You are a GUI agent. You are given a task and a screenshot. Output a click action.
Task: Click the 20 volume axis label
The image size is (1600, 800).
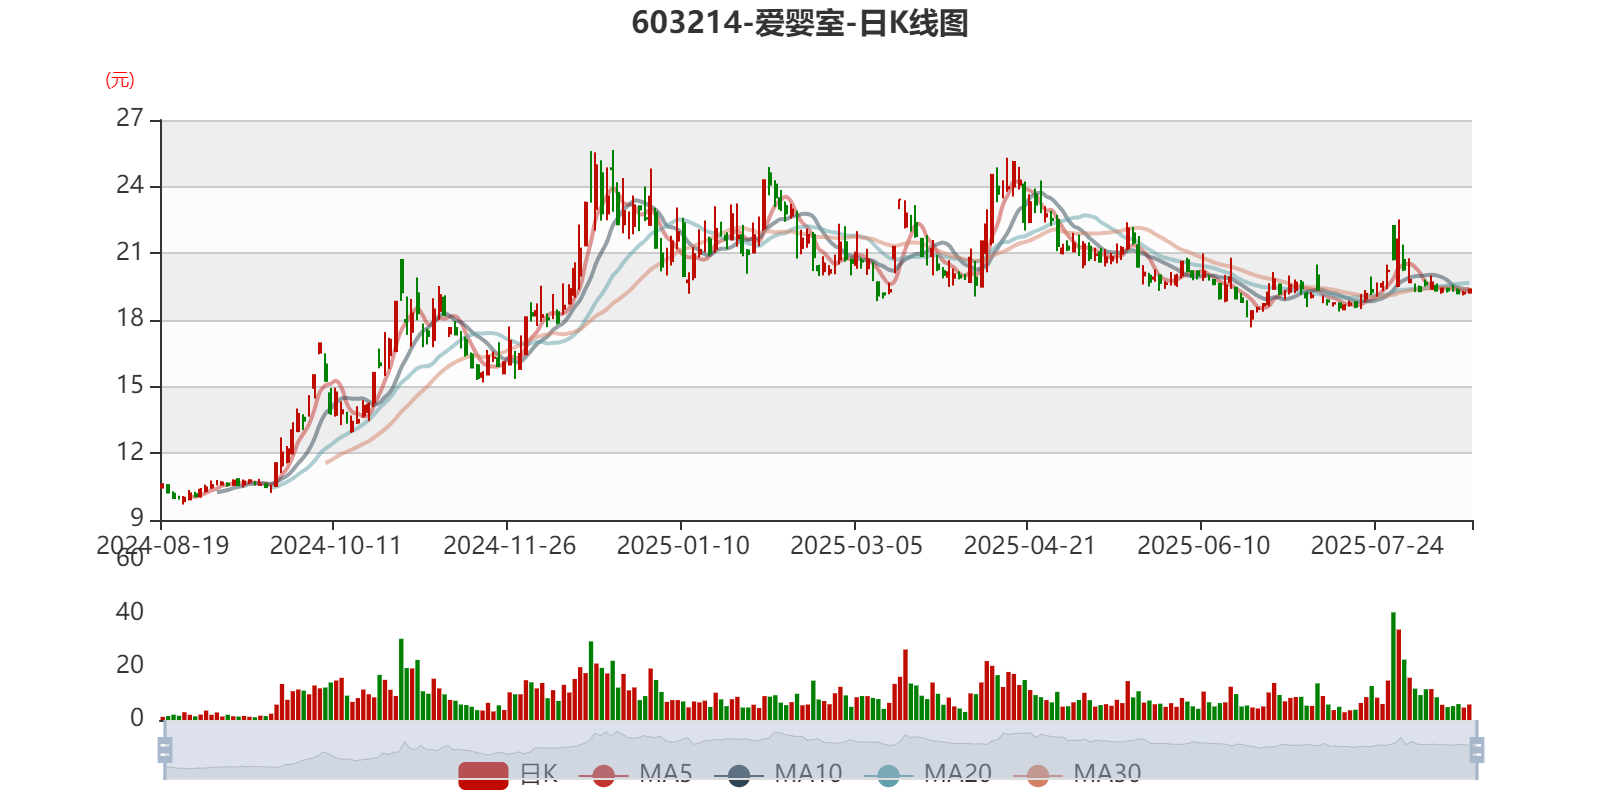pos(130,664)
